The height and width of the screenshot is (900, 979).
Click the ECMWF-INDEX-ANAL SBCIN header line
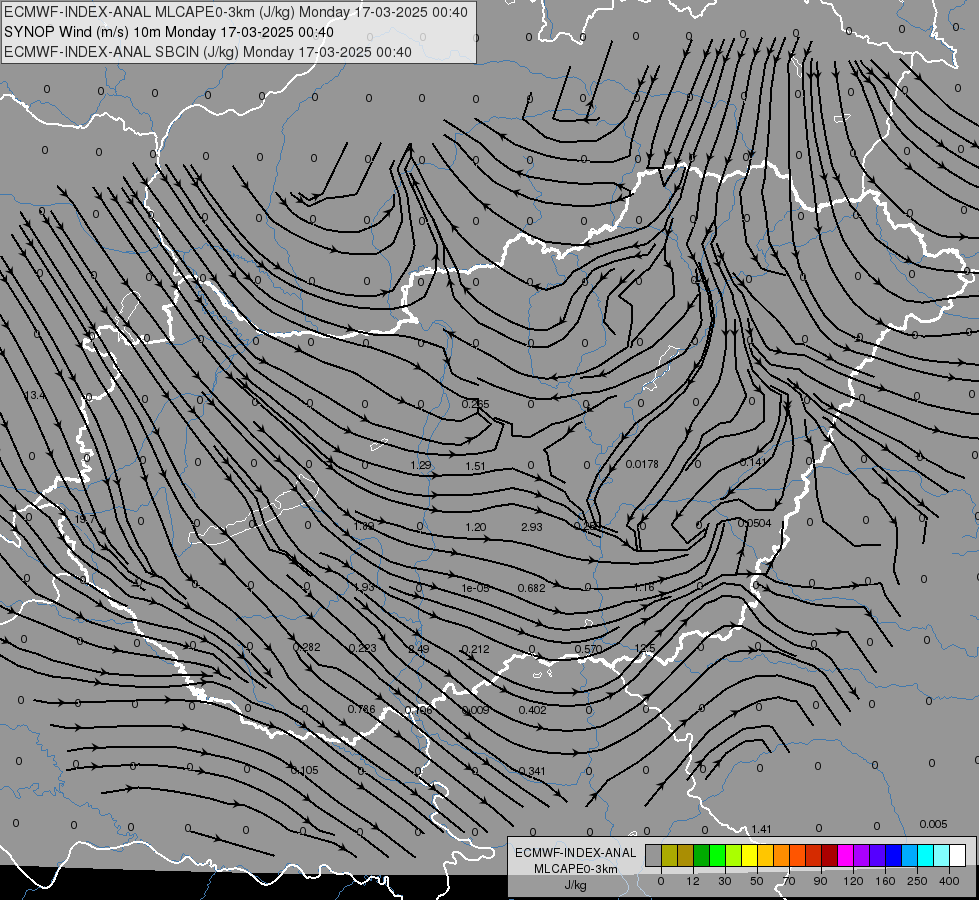click(208, 52)
